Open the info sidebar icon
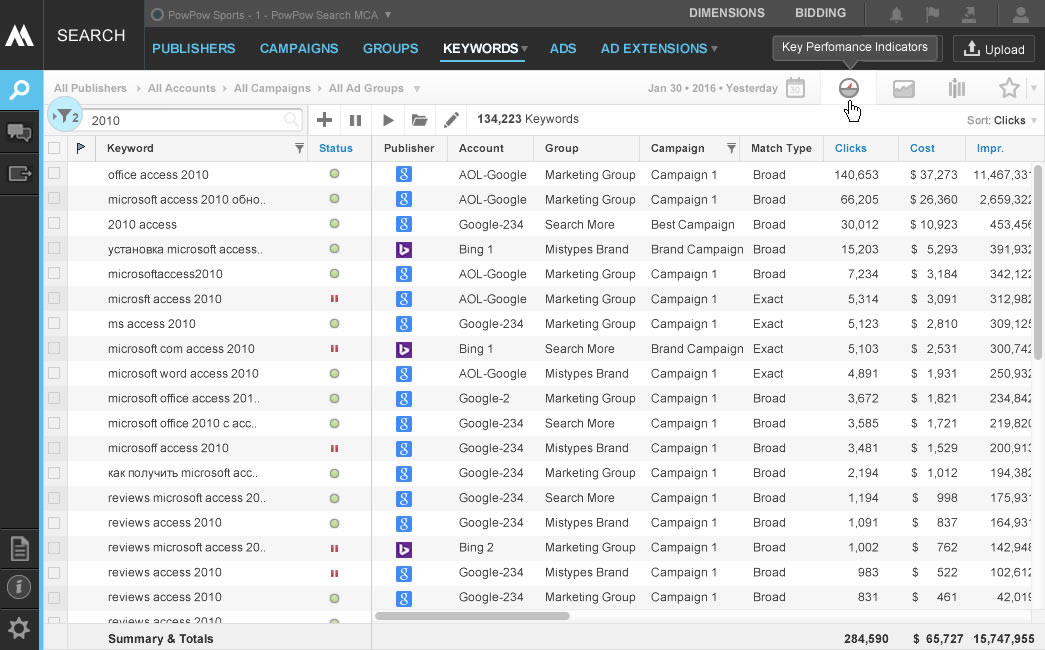Image resolution: width=1045 pixels, height=650 pixels. [19, 587]
